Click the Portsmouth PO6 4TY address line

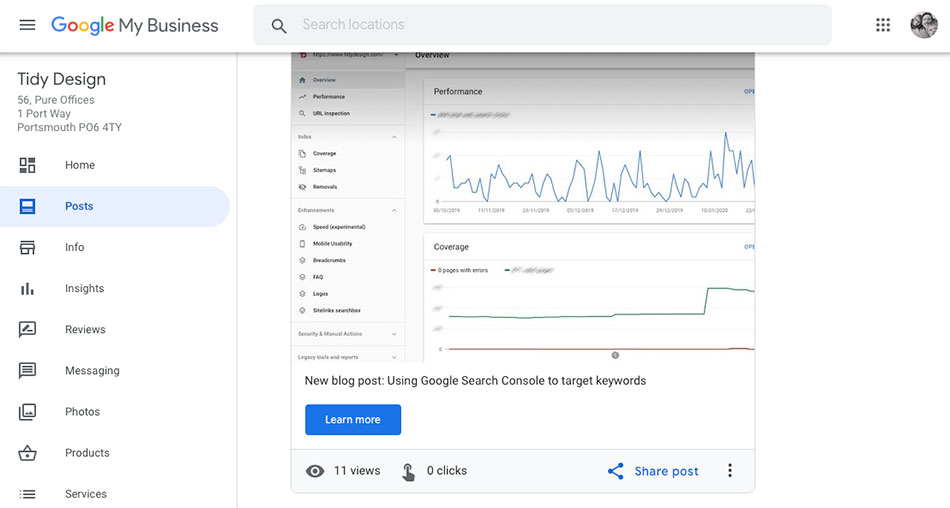tap(69, 127)
